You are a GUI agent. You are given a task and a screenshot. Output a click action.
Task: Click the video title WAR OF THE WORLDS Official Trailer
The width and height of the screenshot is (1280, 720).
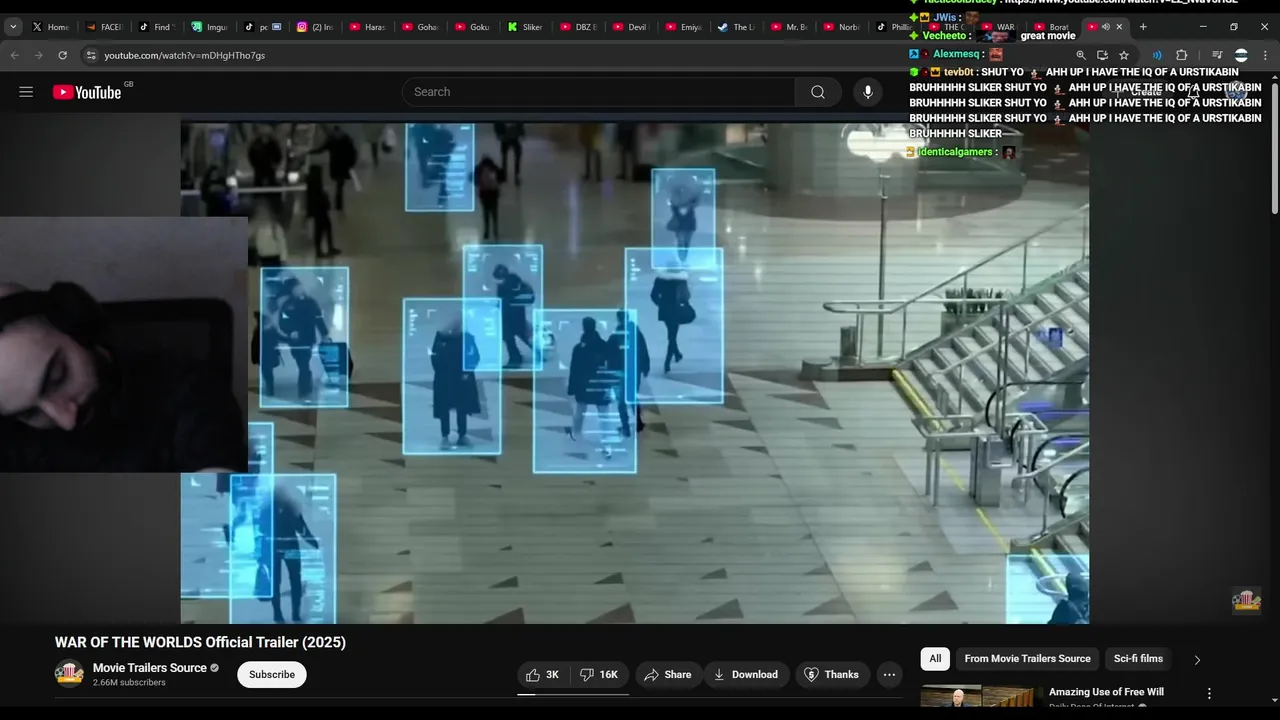click(x=200, y=642)
